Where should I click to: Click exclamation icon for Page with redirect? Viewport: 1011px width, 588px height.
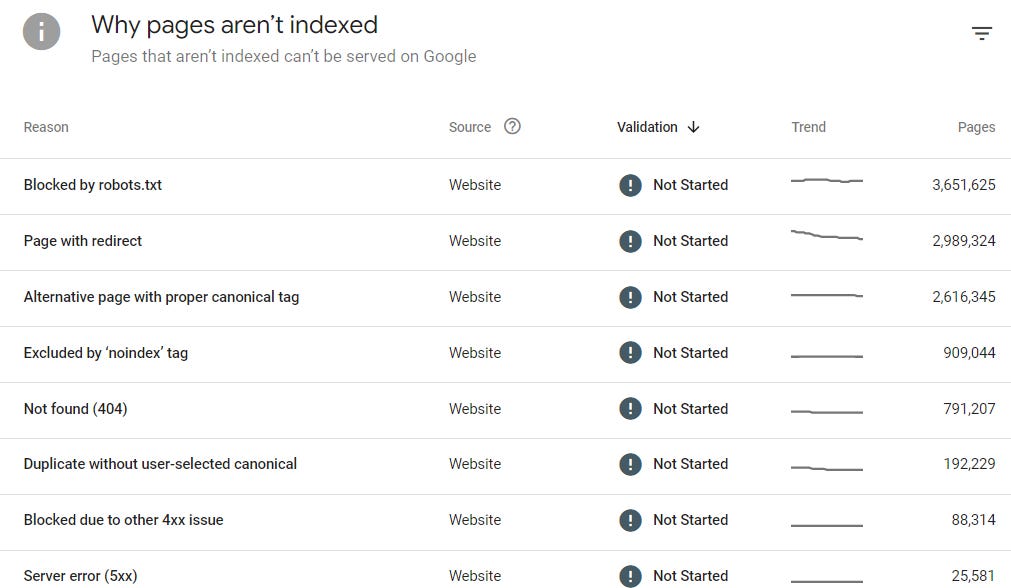click(630, 241)
